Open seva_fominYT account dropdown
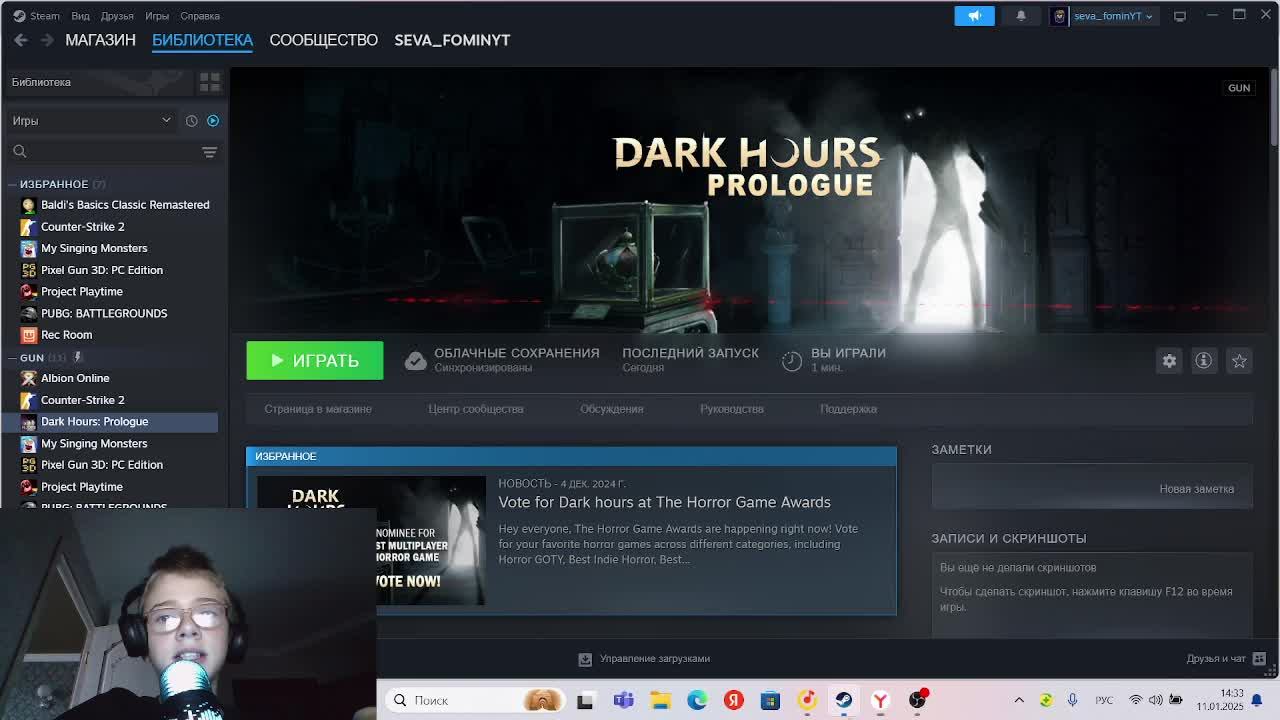The image size is (1280, 720). pos(1105,16)
